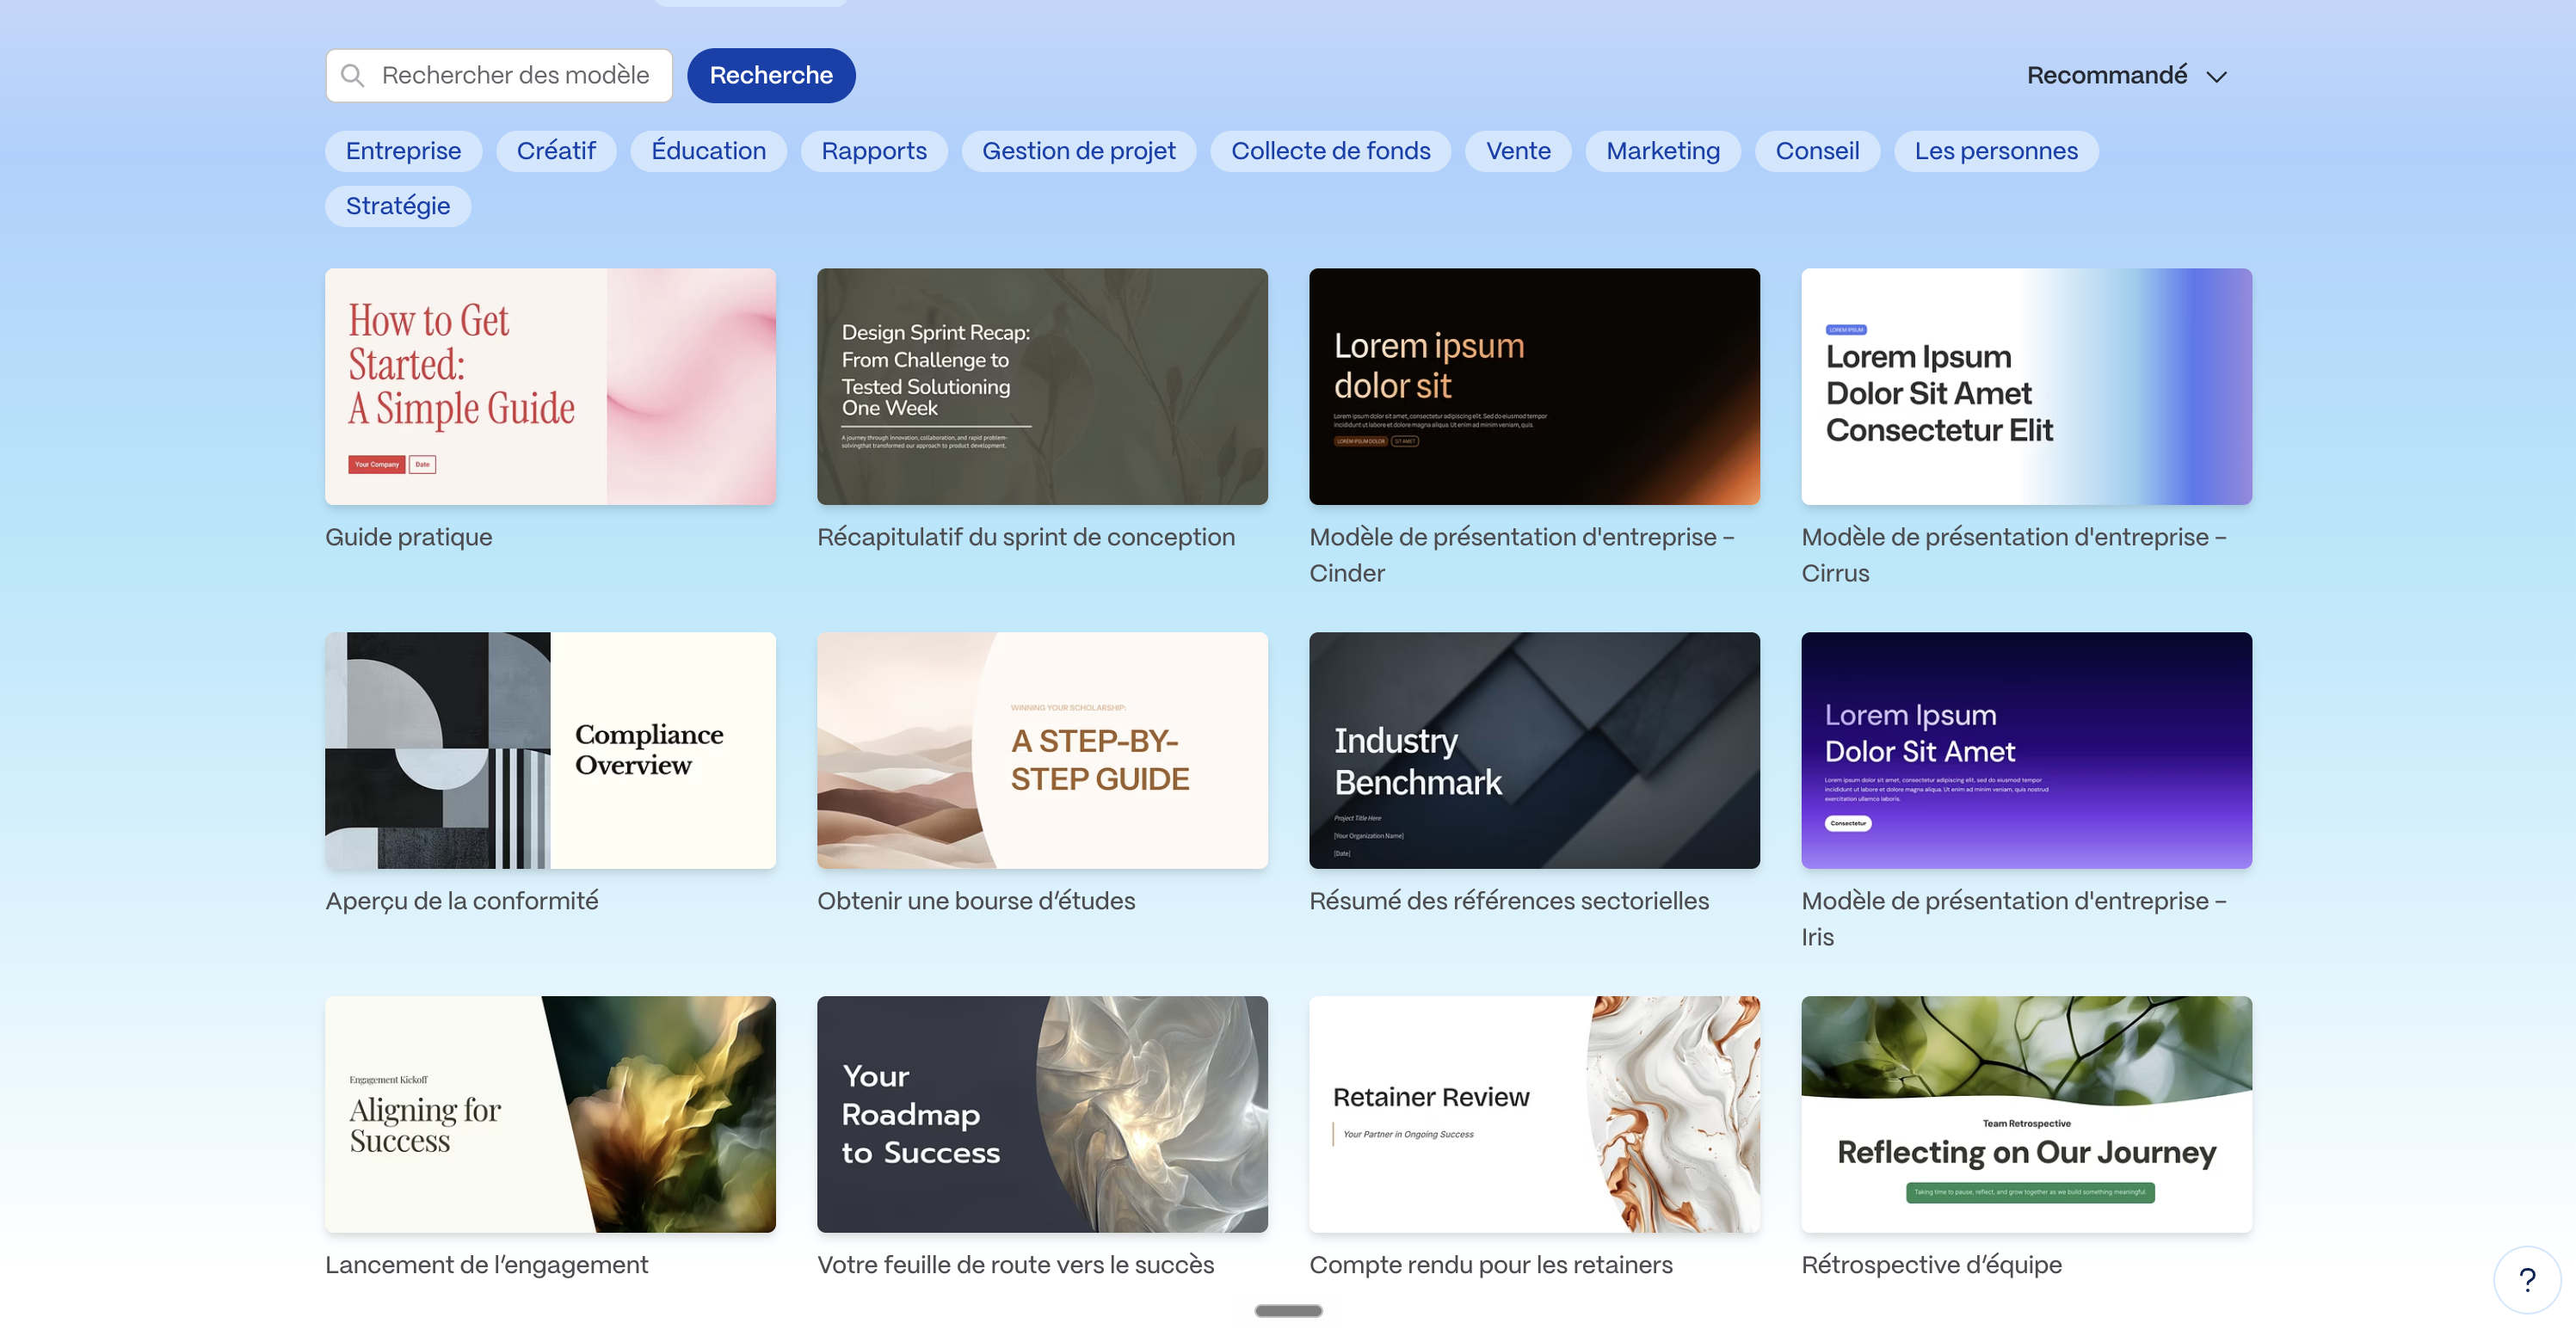Open the Cirrus Lorem Ipsum thumbnail
Image resolution: width=2576 pixels, height=1342 pixels.
pyautogui.click(x=2026, y=386)
